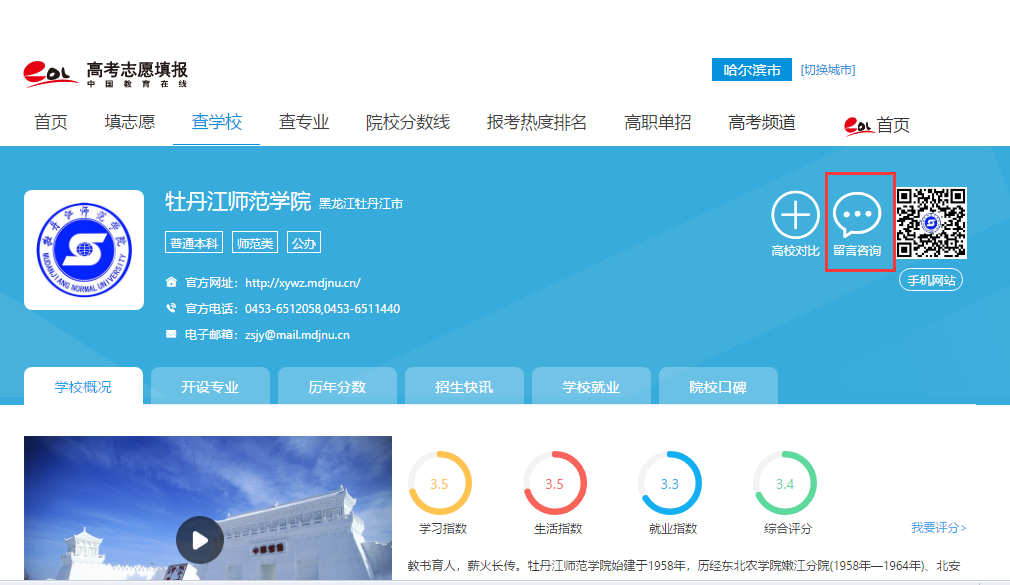Play the campus video
Image resolution: width=1010 pixels, height=585 pixels.
(200, 540)
